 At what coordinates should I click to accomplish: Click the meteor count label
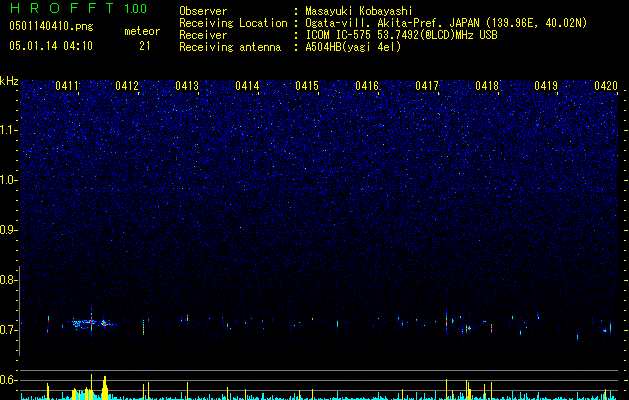coord(142,31)
